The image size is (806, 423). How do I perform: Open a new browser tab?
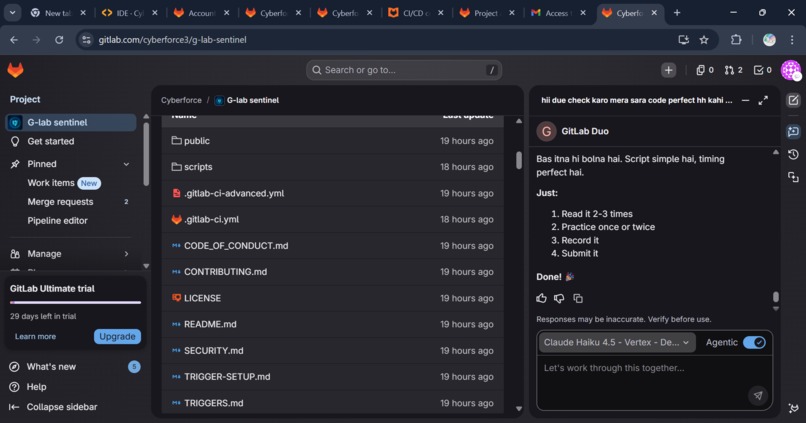tap(677, 13)
